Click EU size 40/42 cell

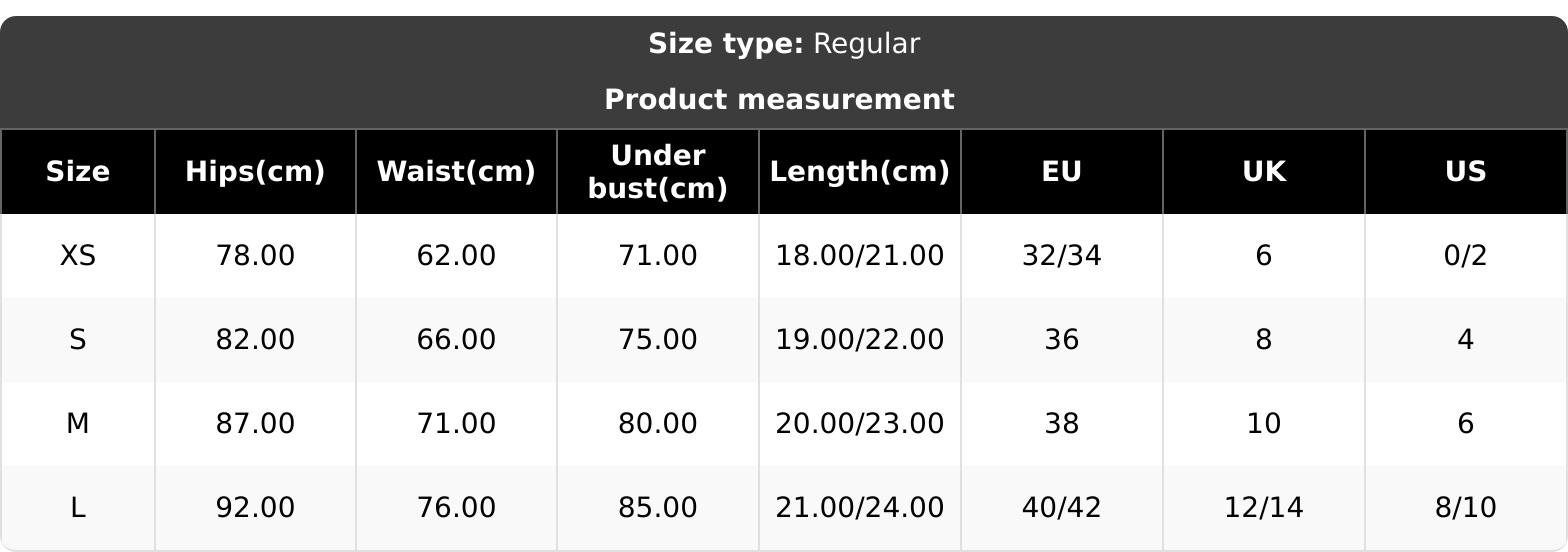click(1061, 508)
